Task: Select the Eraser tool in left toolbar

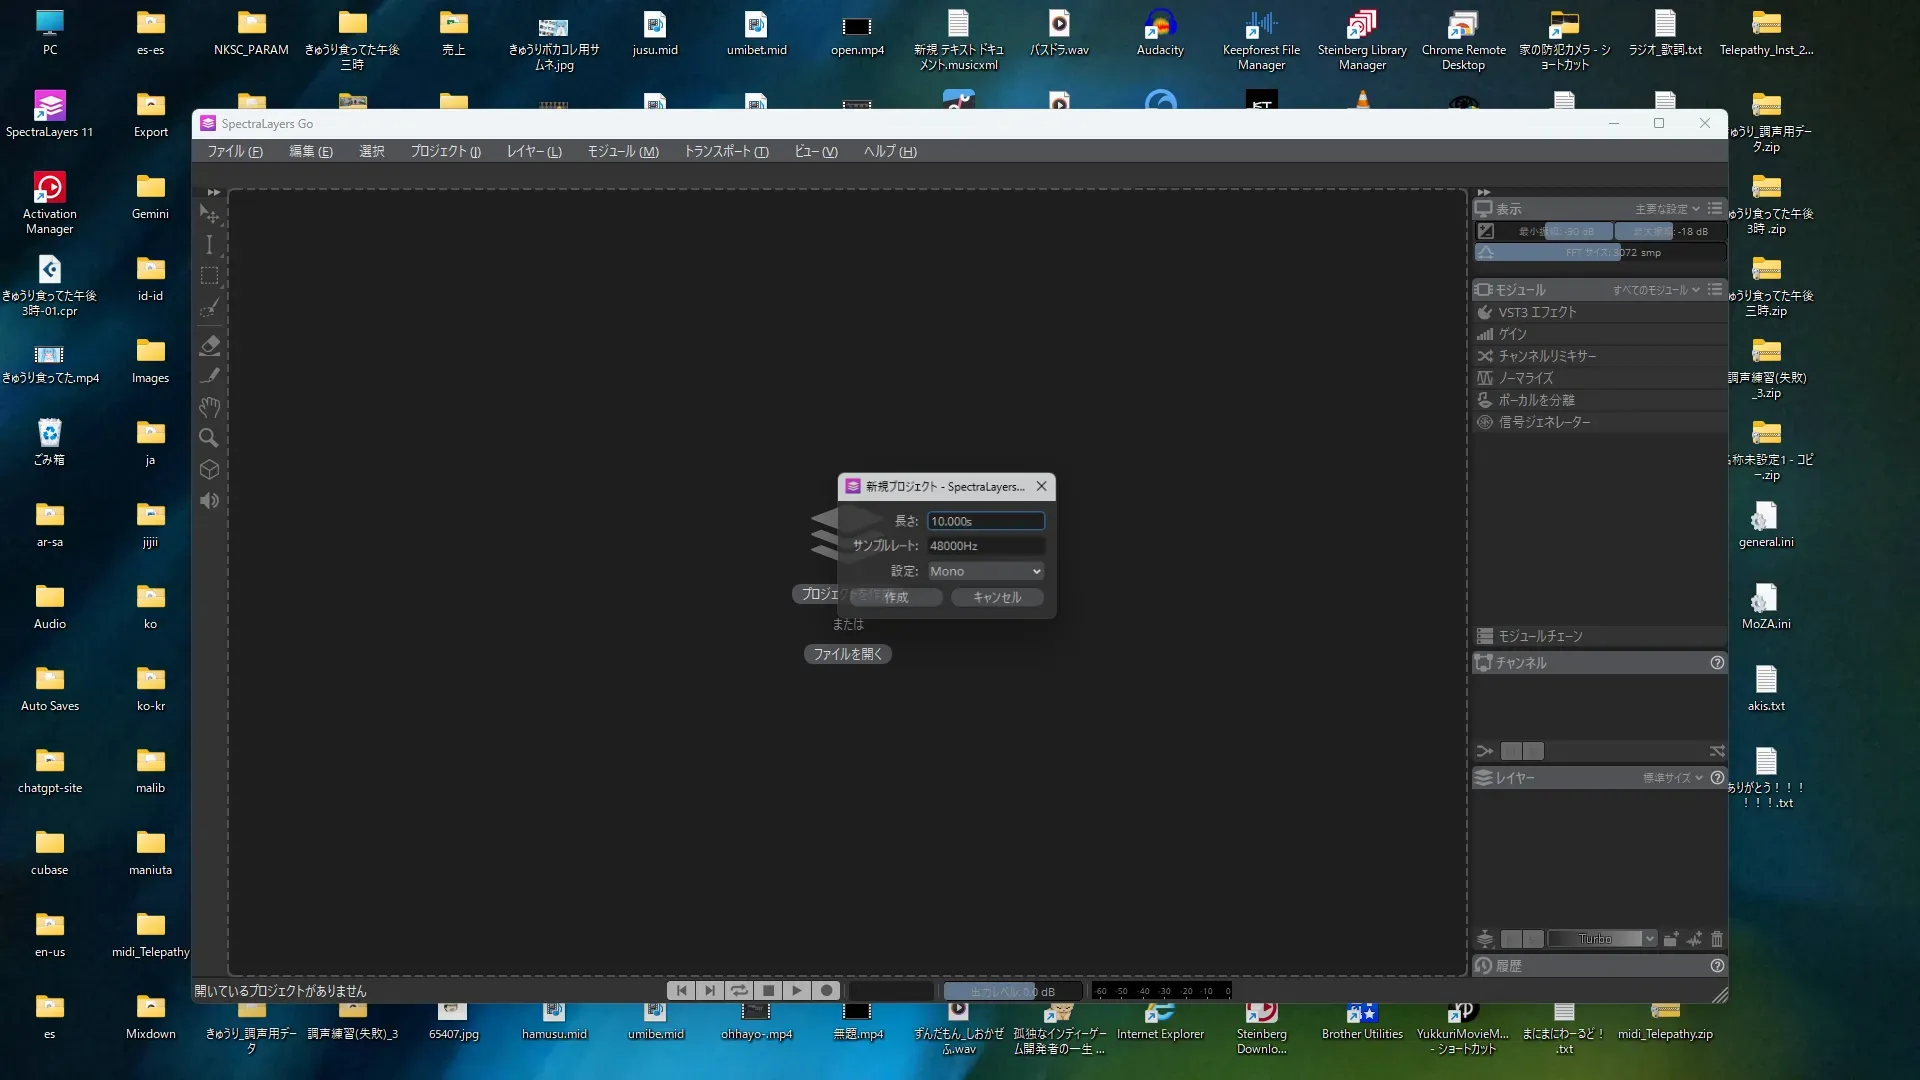Action: point(209,345)
